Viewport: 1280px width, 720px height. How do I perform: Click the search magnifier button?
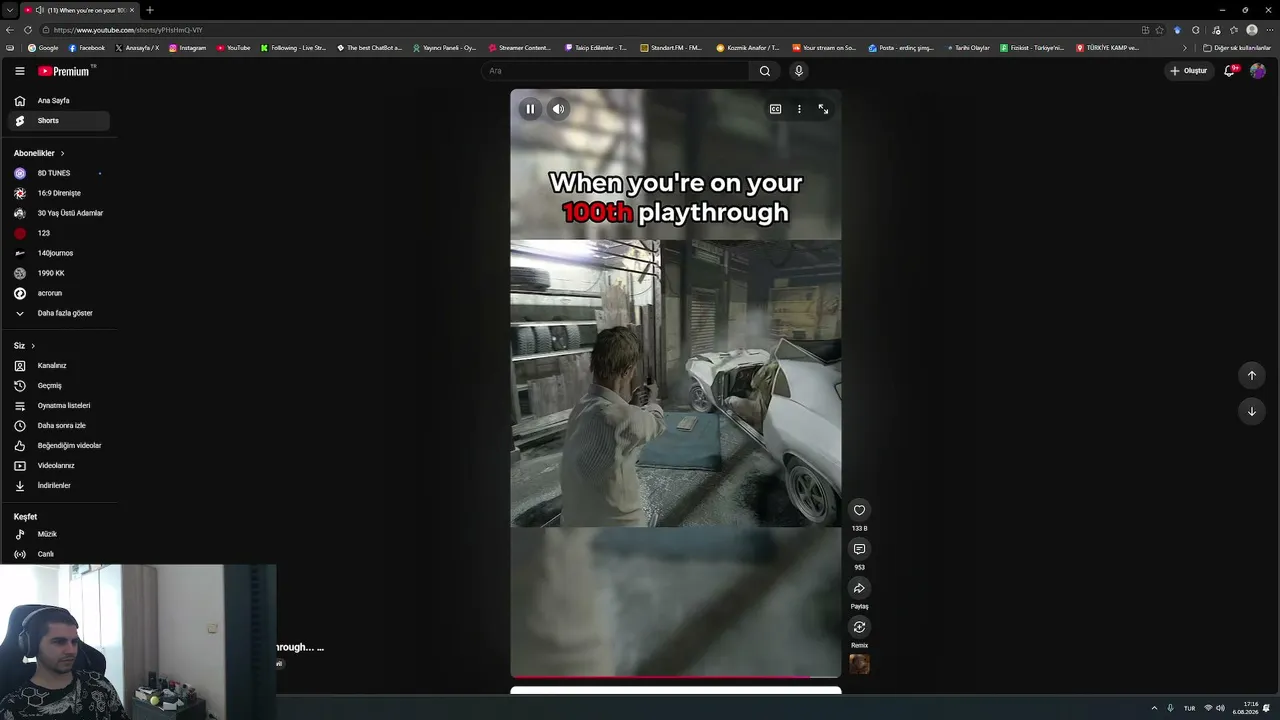pos(765,71)
